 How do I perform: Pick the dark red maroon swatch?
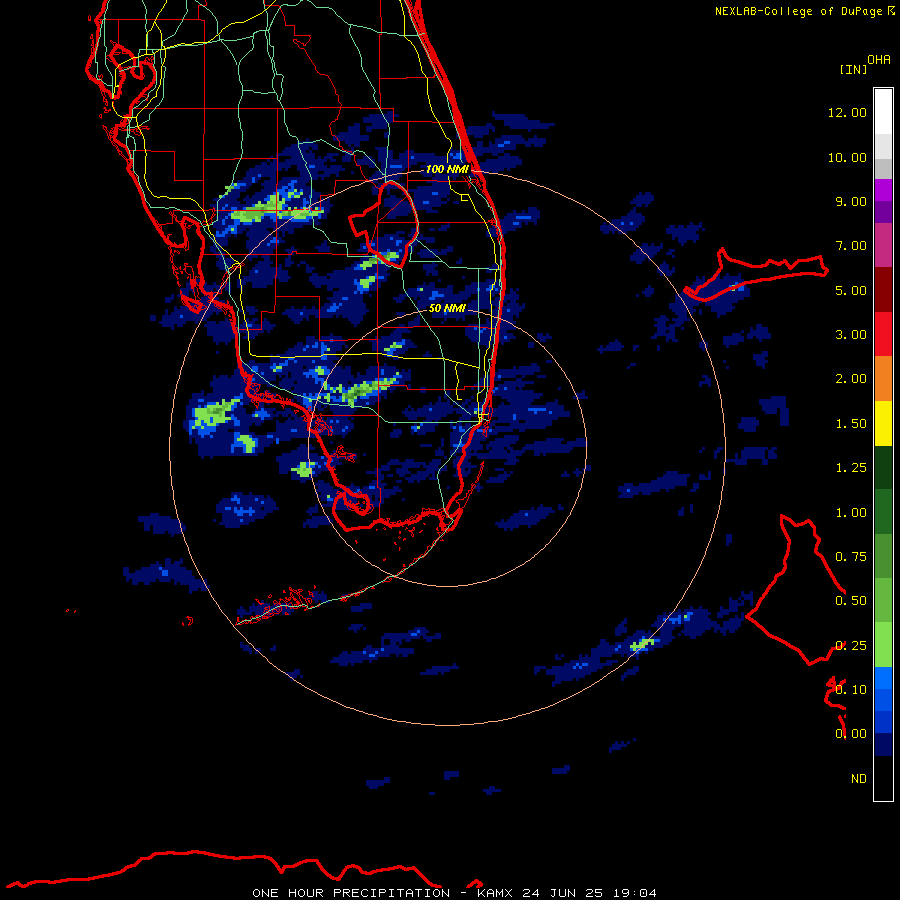[x=883, y=290]
